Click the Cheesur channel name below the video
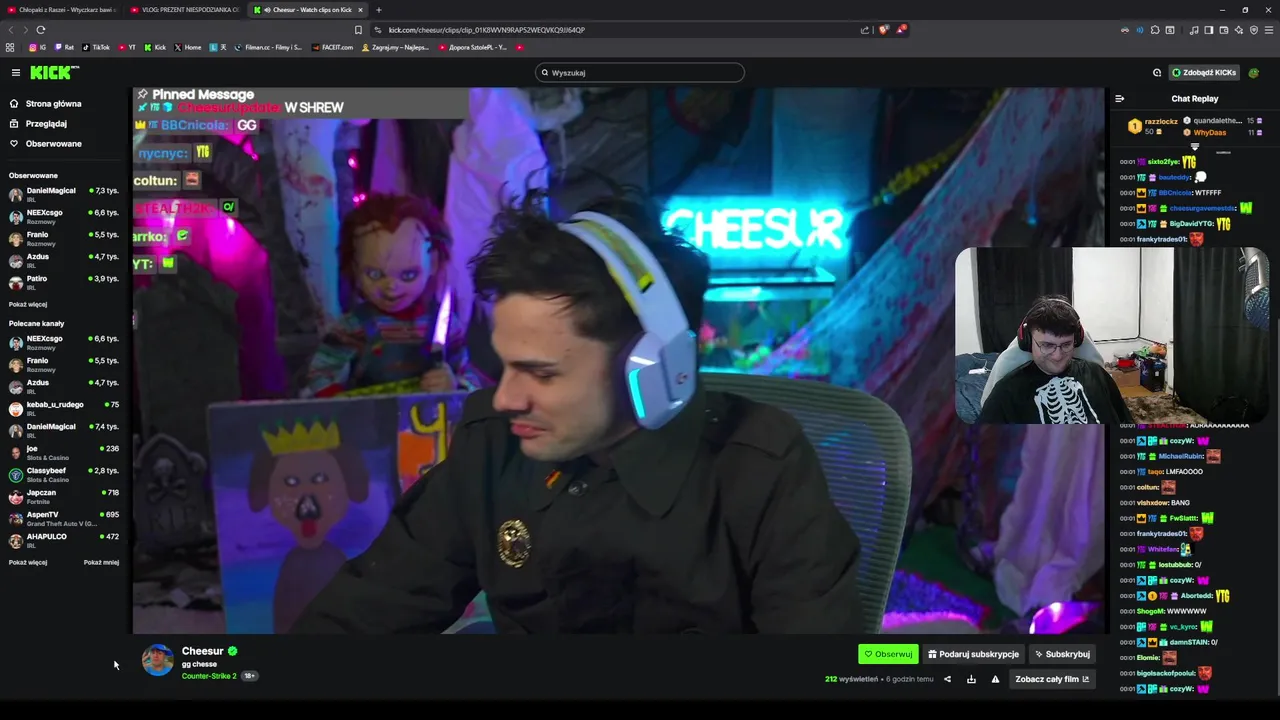Viewport: 1280px width, 720px height. coord(202,651)
